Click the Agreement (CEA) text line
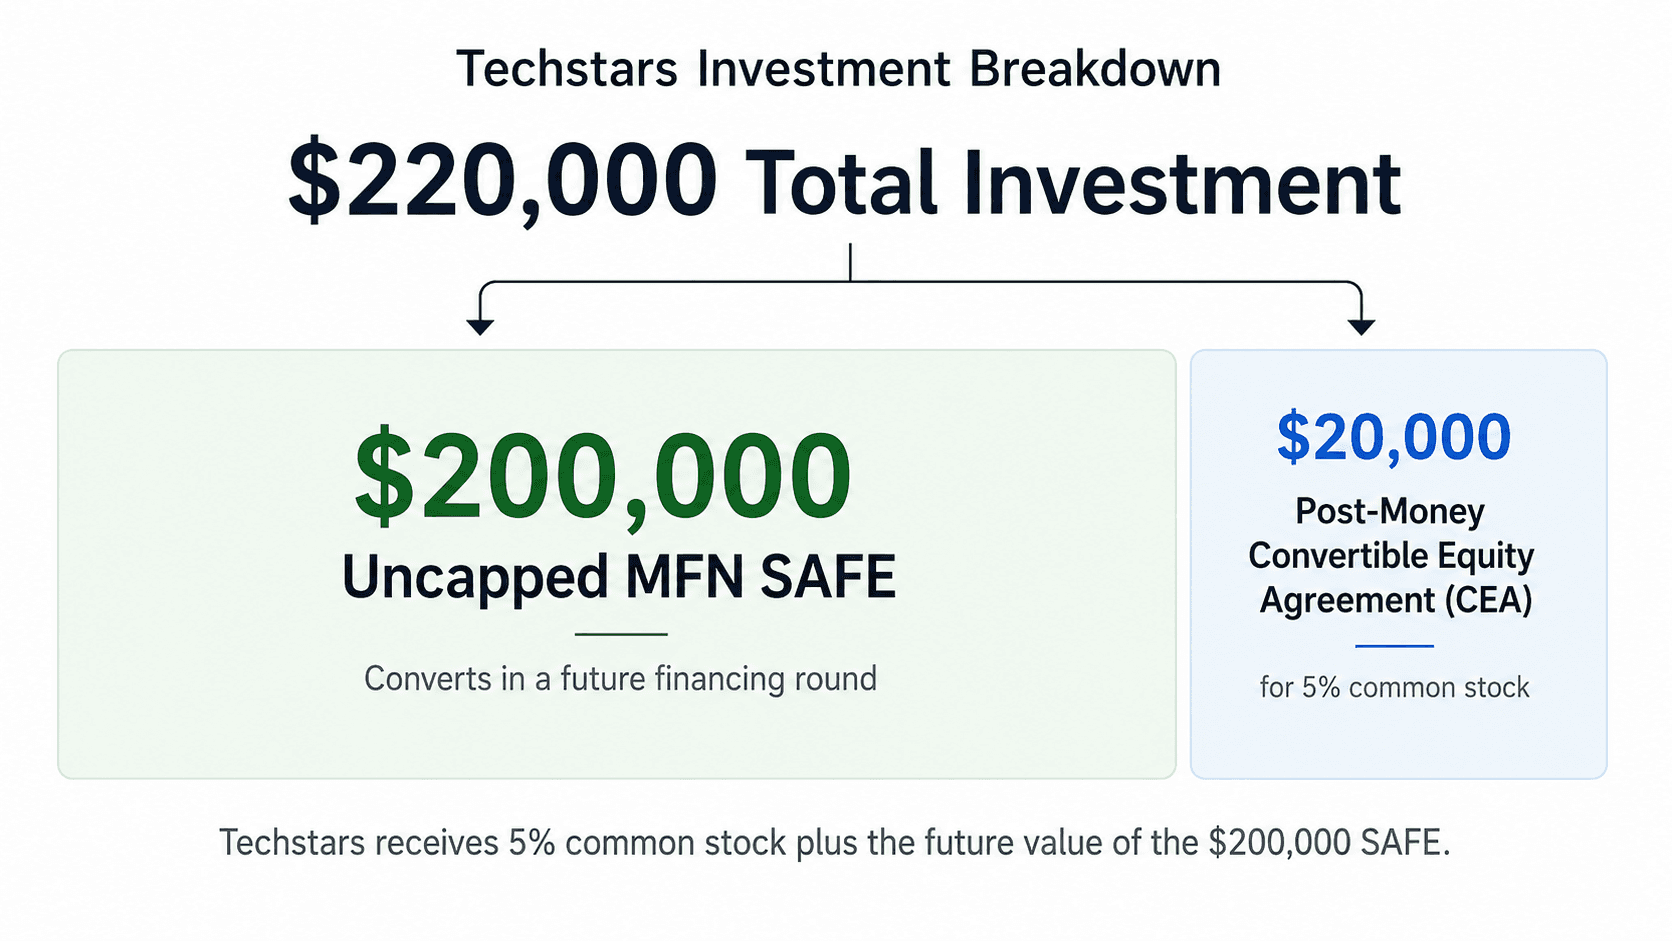Viewport: 1672px width, 941px height. click(x=1396, y=600)
